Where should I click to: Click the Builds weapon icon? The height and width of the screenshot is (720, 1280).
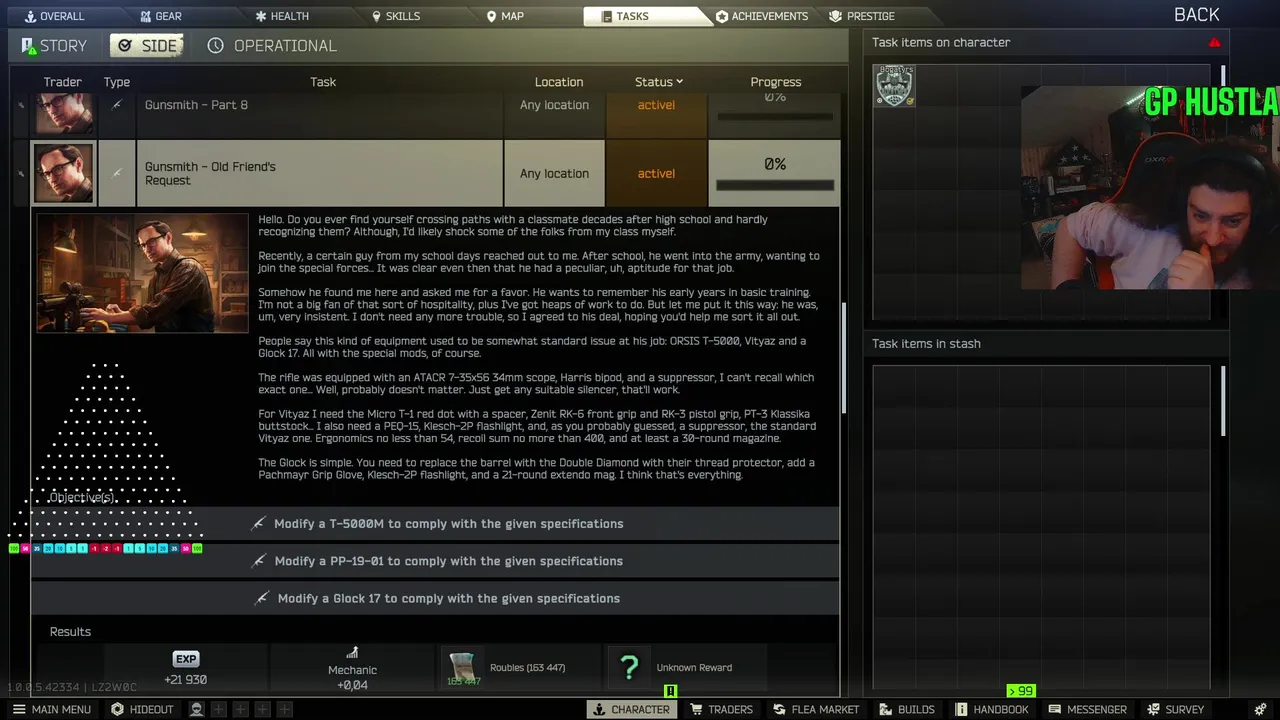tap(886, 709)
